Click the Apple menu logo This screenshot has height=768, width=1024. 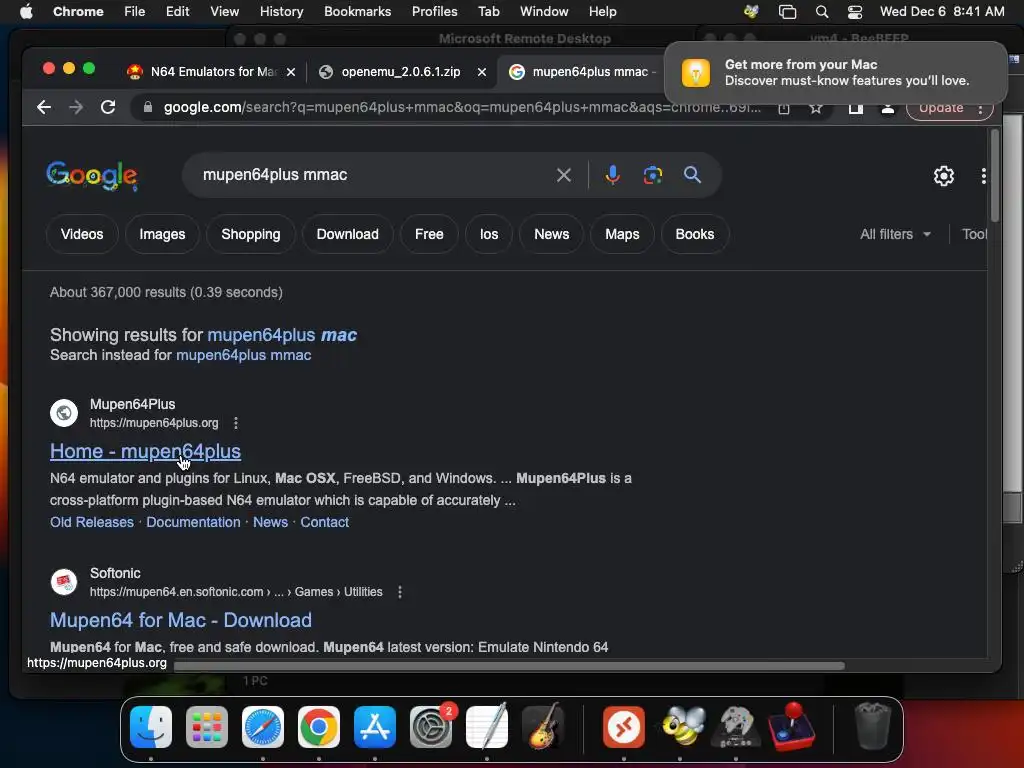pos(26,12)
